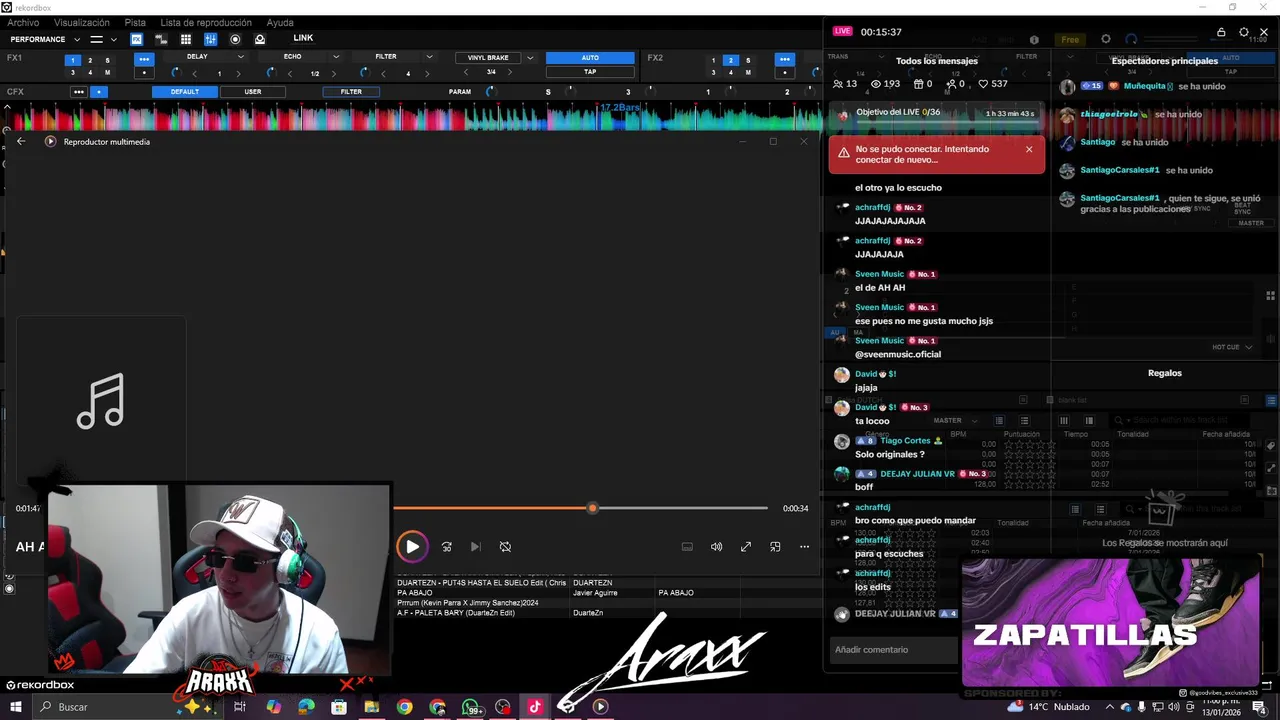Toggle the CFX single-dot mode button
Viewport: 1280px width, 720px height.
click(x=99, y=92)
